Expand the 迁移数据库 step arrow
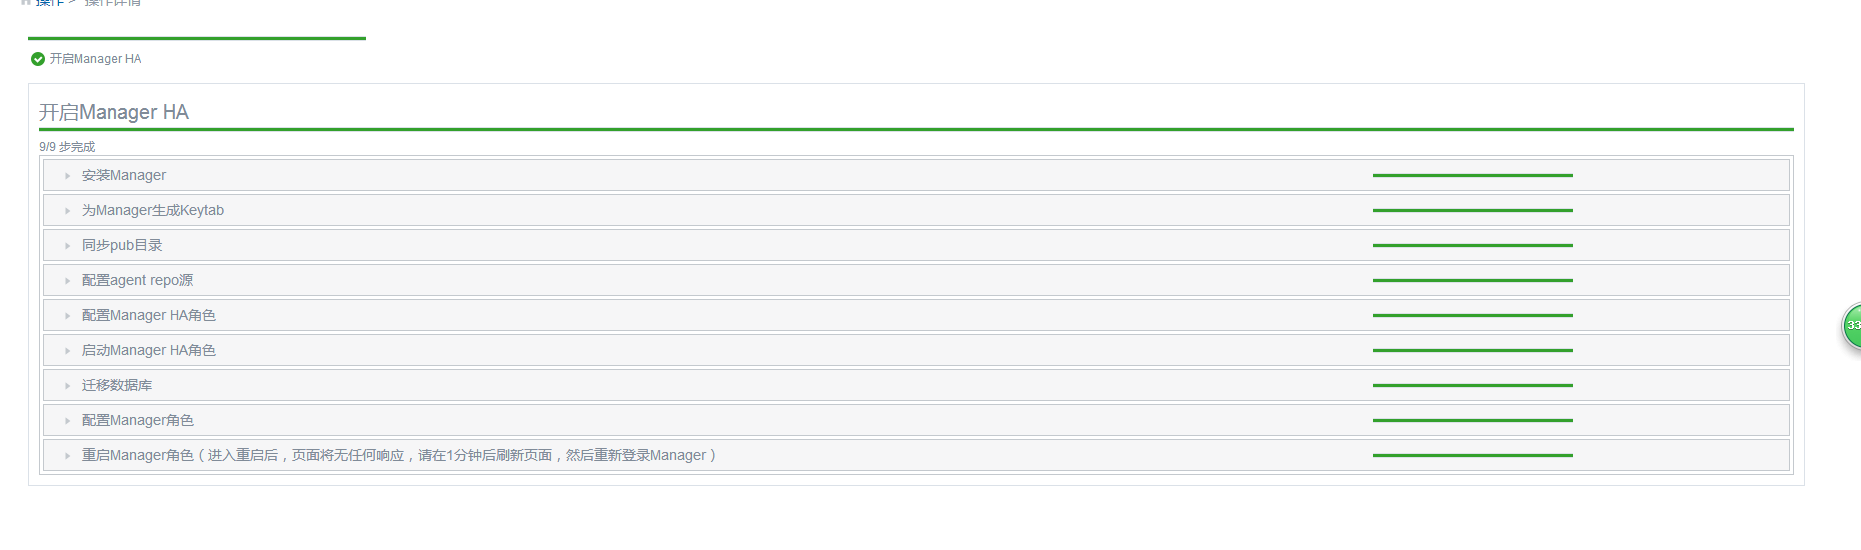Screen dimensions: 1861x550 [x=68, y=386]
